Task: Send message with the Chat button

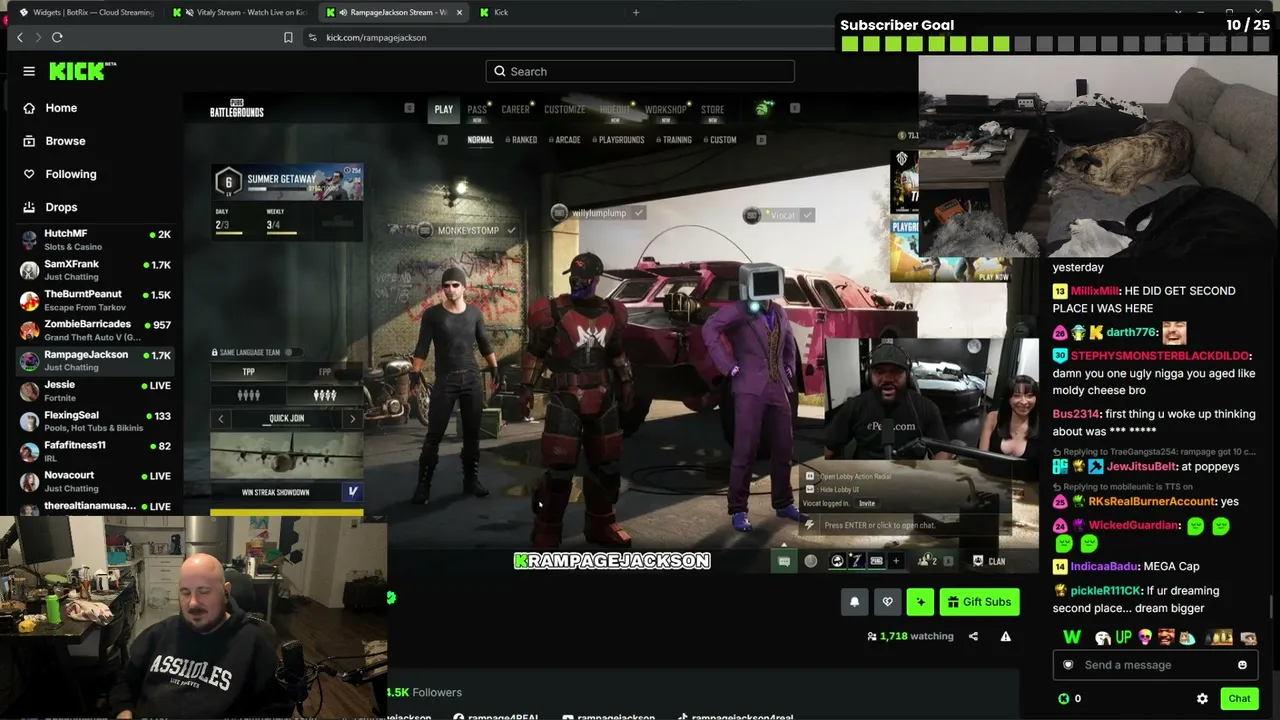Action: (1239, 698)
